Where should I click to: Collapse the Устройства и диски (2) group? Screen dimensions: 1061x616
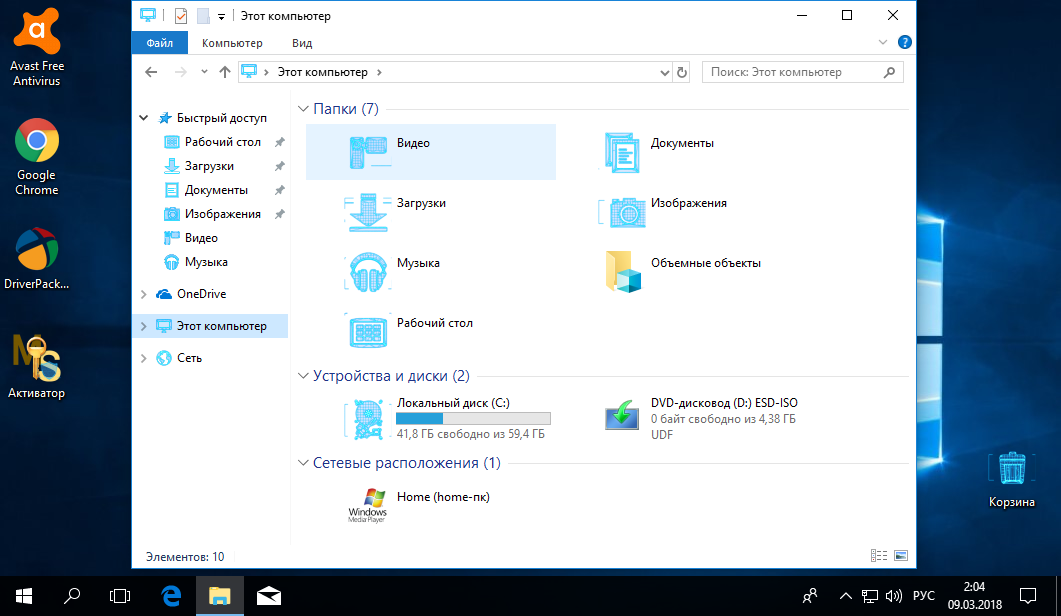303,376
